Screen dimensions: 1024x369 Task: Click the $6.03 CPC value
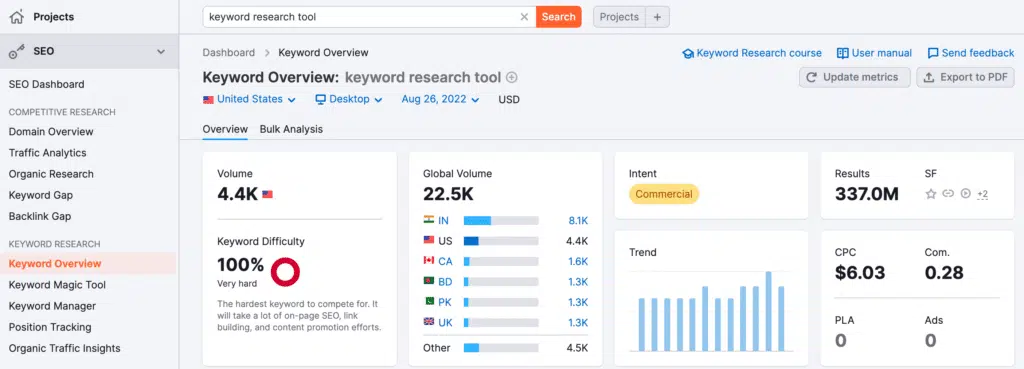859,272
